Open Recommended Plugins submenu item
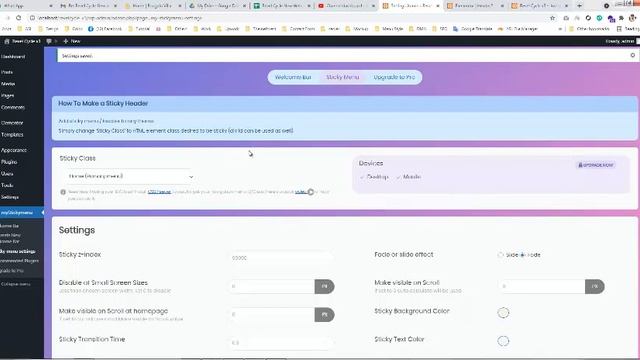The image size is (640, 360). click(x=20, y=261)
